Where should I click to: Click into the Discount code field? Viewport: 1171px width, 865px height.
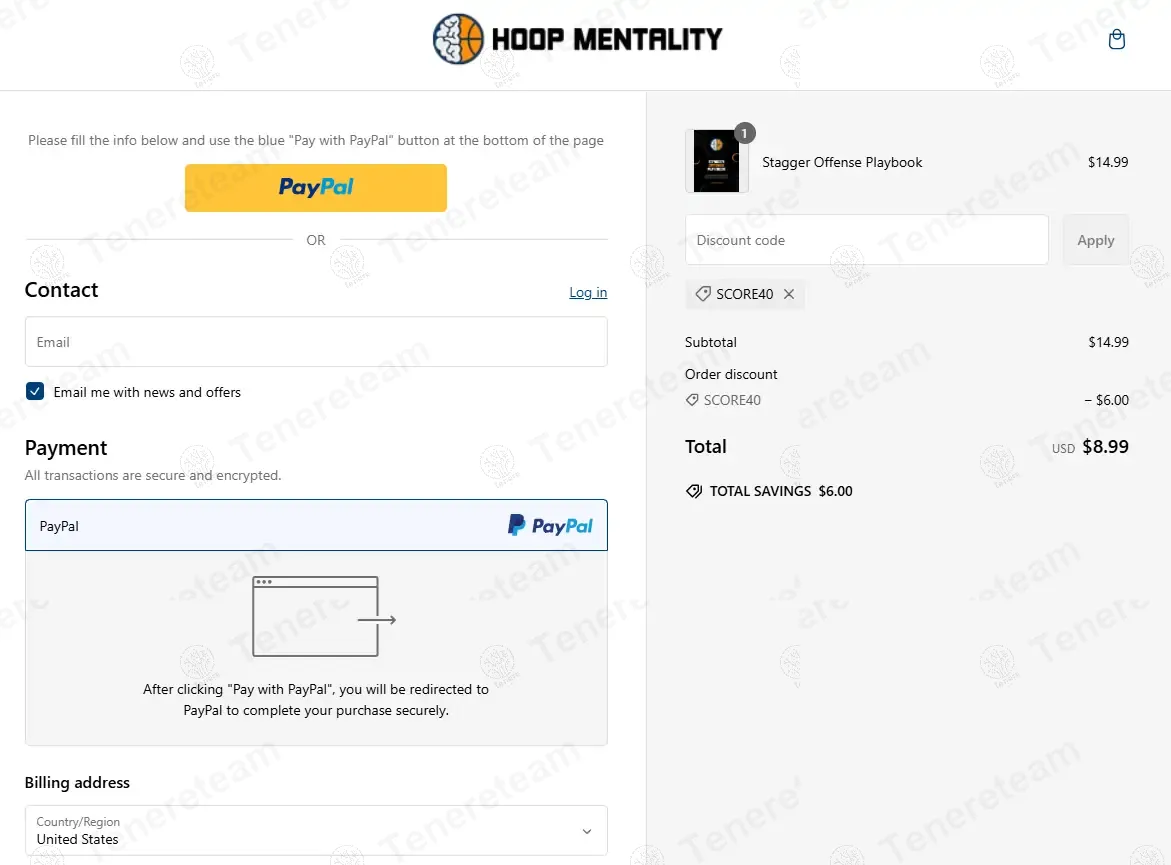(x=866, y=240)
